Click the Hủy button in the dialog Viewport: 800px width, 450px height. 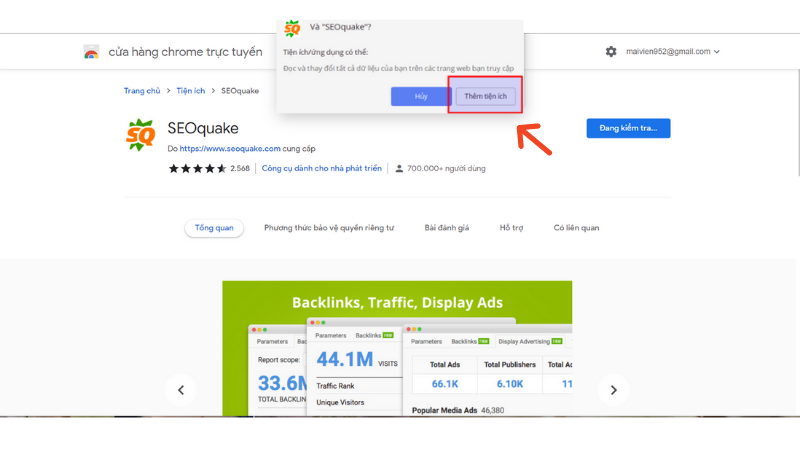pos(421,96)
